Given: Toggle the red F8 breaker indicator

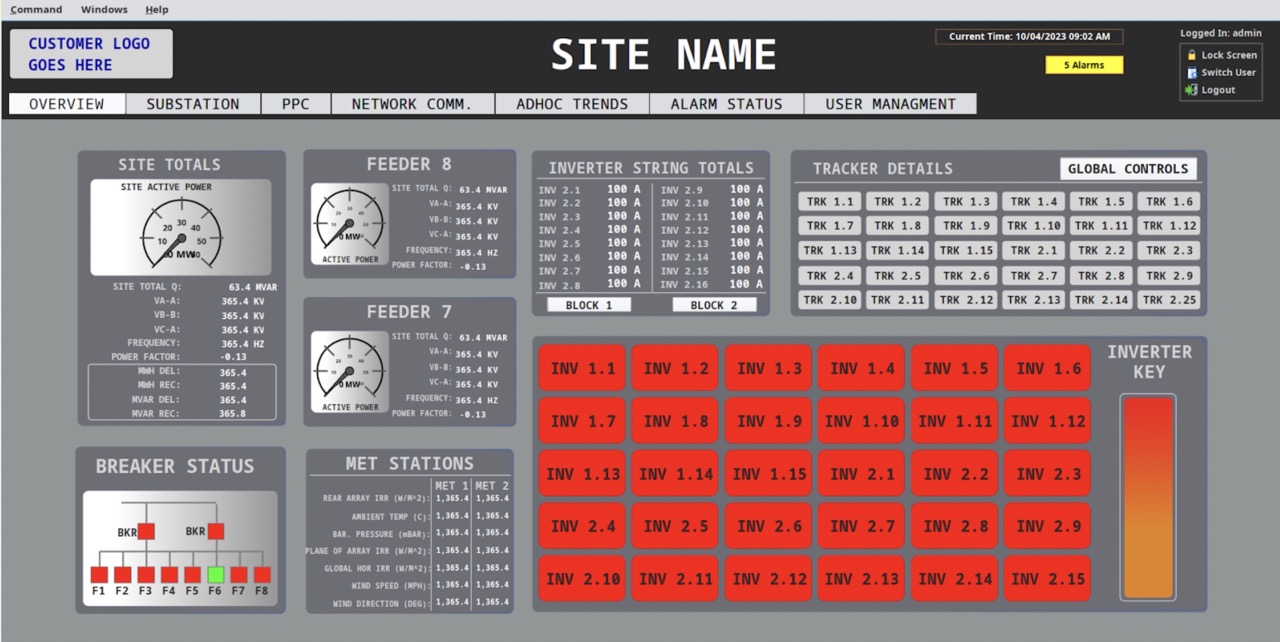Looking at the screenshot, I should coord(262,575).
